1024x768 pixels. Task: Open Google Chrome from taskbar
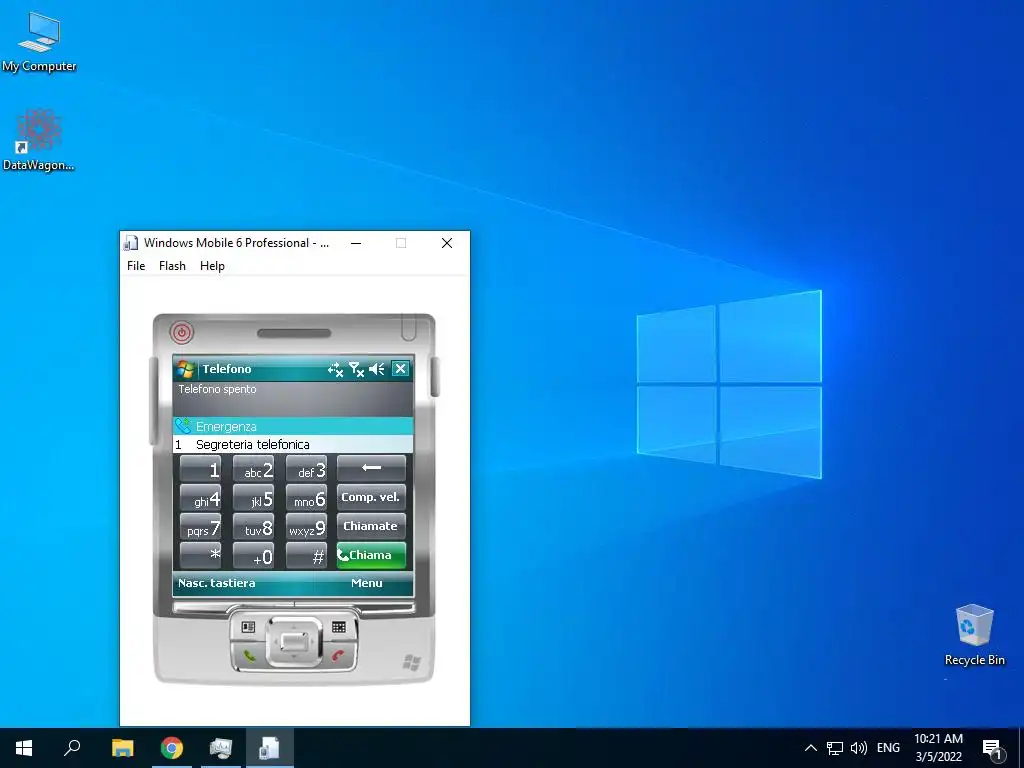click(x=172, y=748)
